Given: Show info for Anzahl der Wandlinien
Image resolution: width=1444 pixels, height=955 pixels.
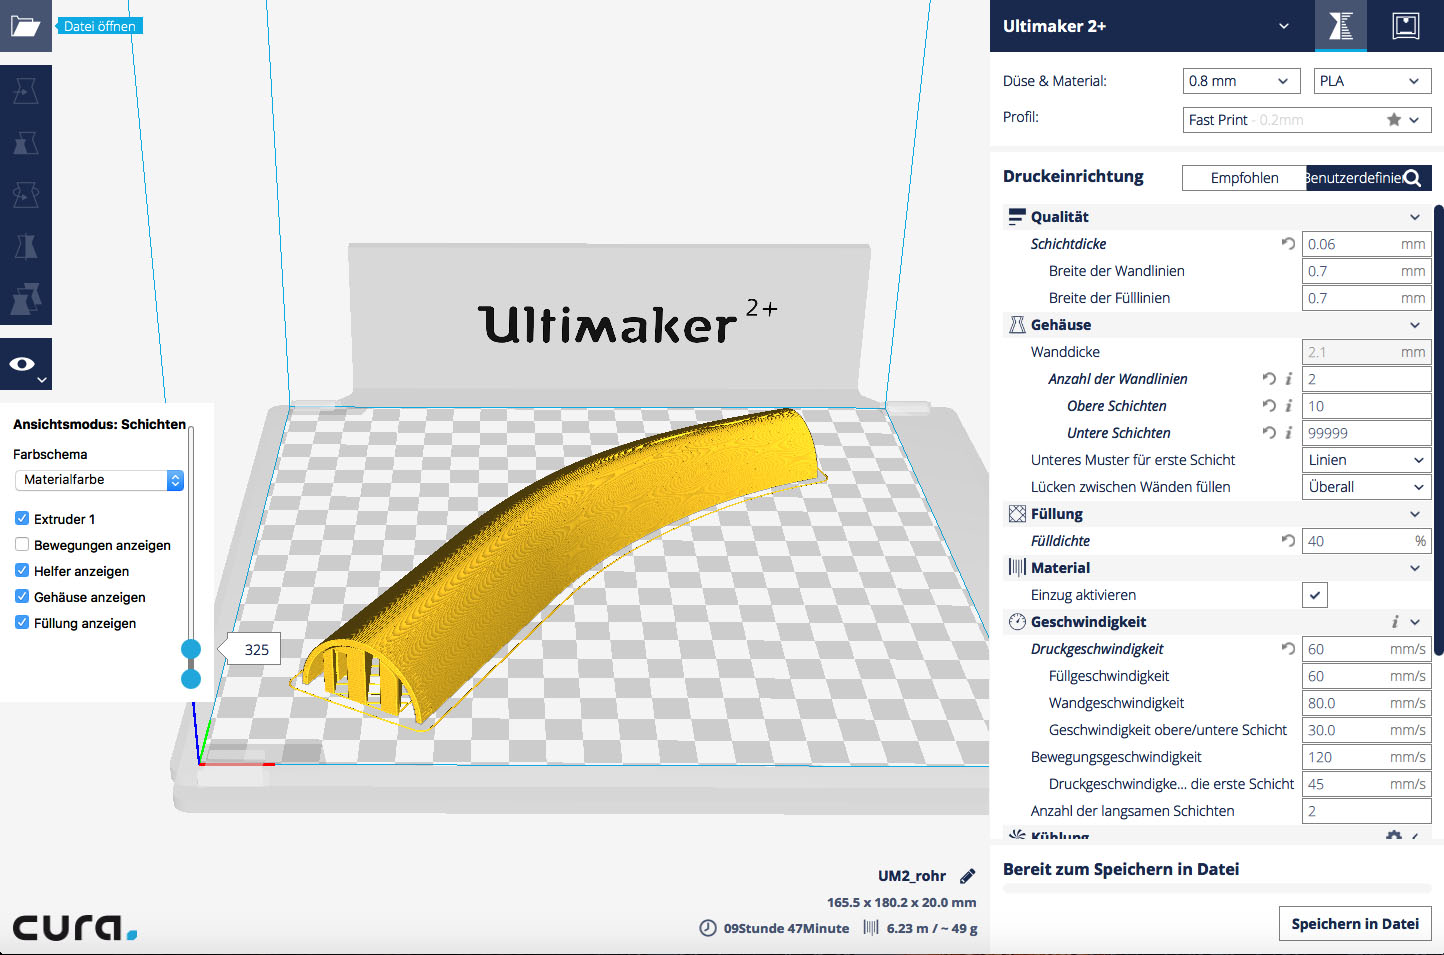Looking at the screenshot, I should [1288, 379].
